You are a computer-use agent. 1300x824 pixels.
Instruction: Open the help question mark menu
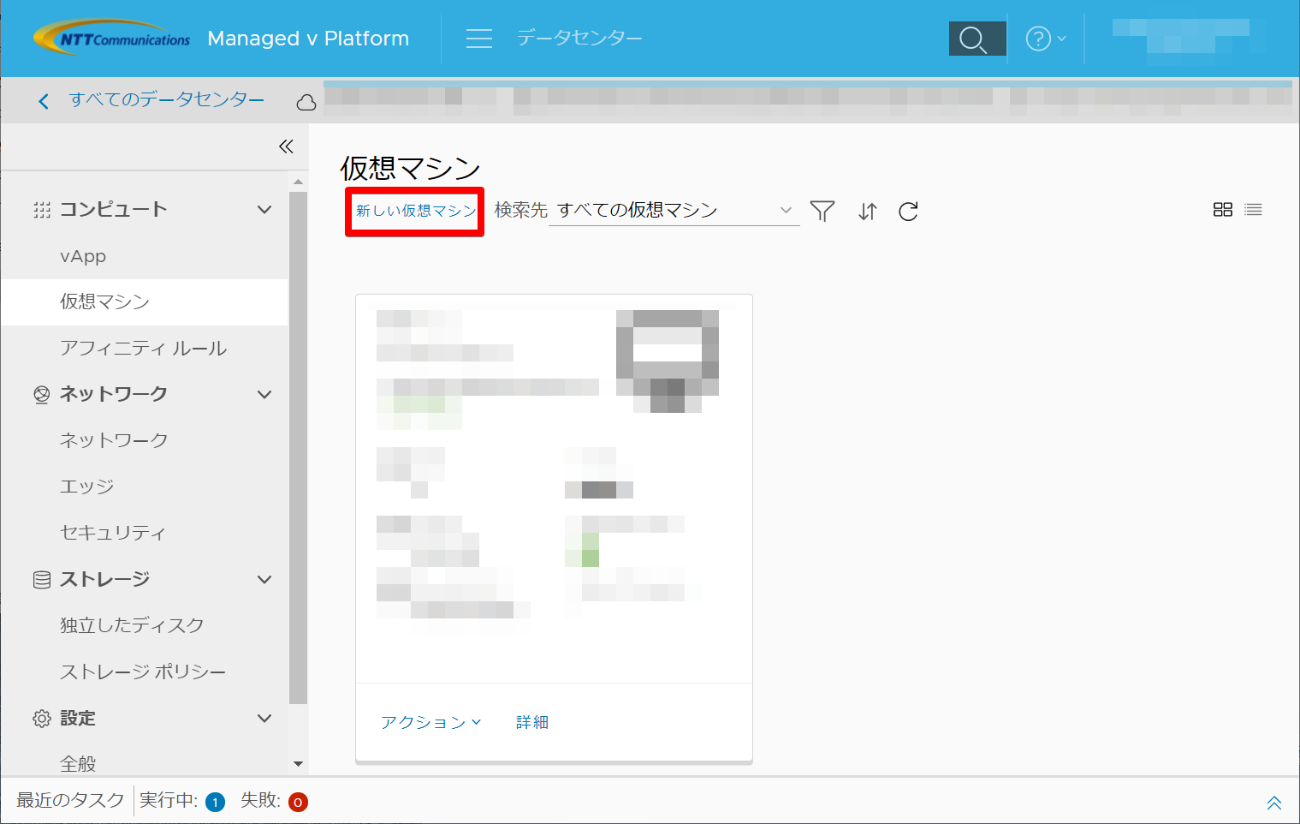1046,39
